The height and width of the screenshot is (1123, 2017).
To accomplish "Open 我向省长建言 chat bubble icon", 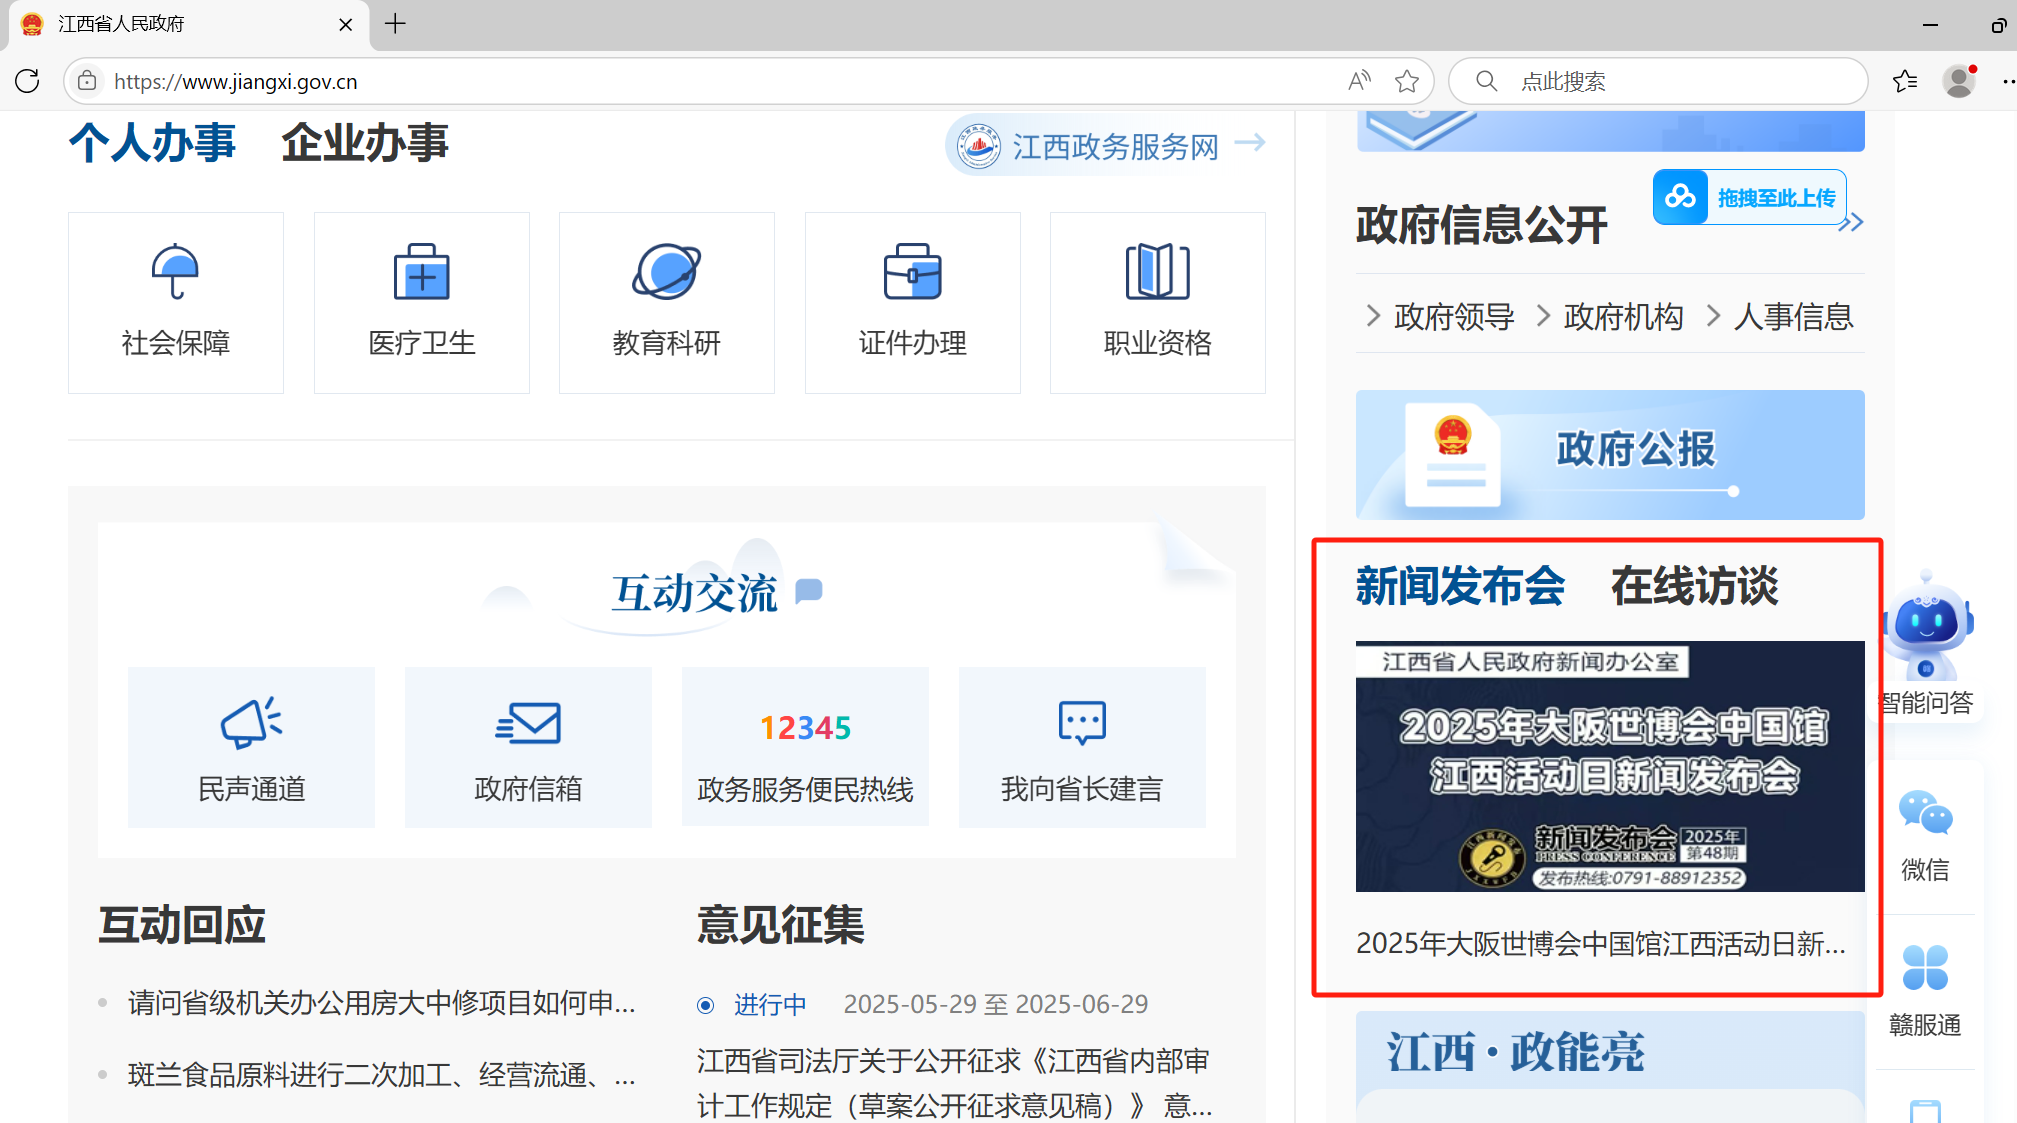I will 1082,723.
